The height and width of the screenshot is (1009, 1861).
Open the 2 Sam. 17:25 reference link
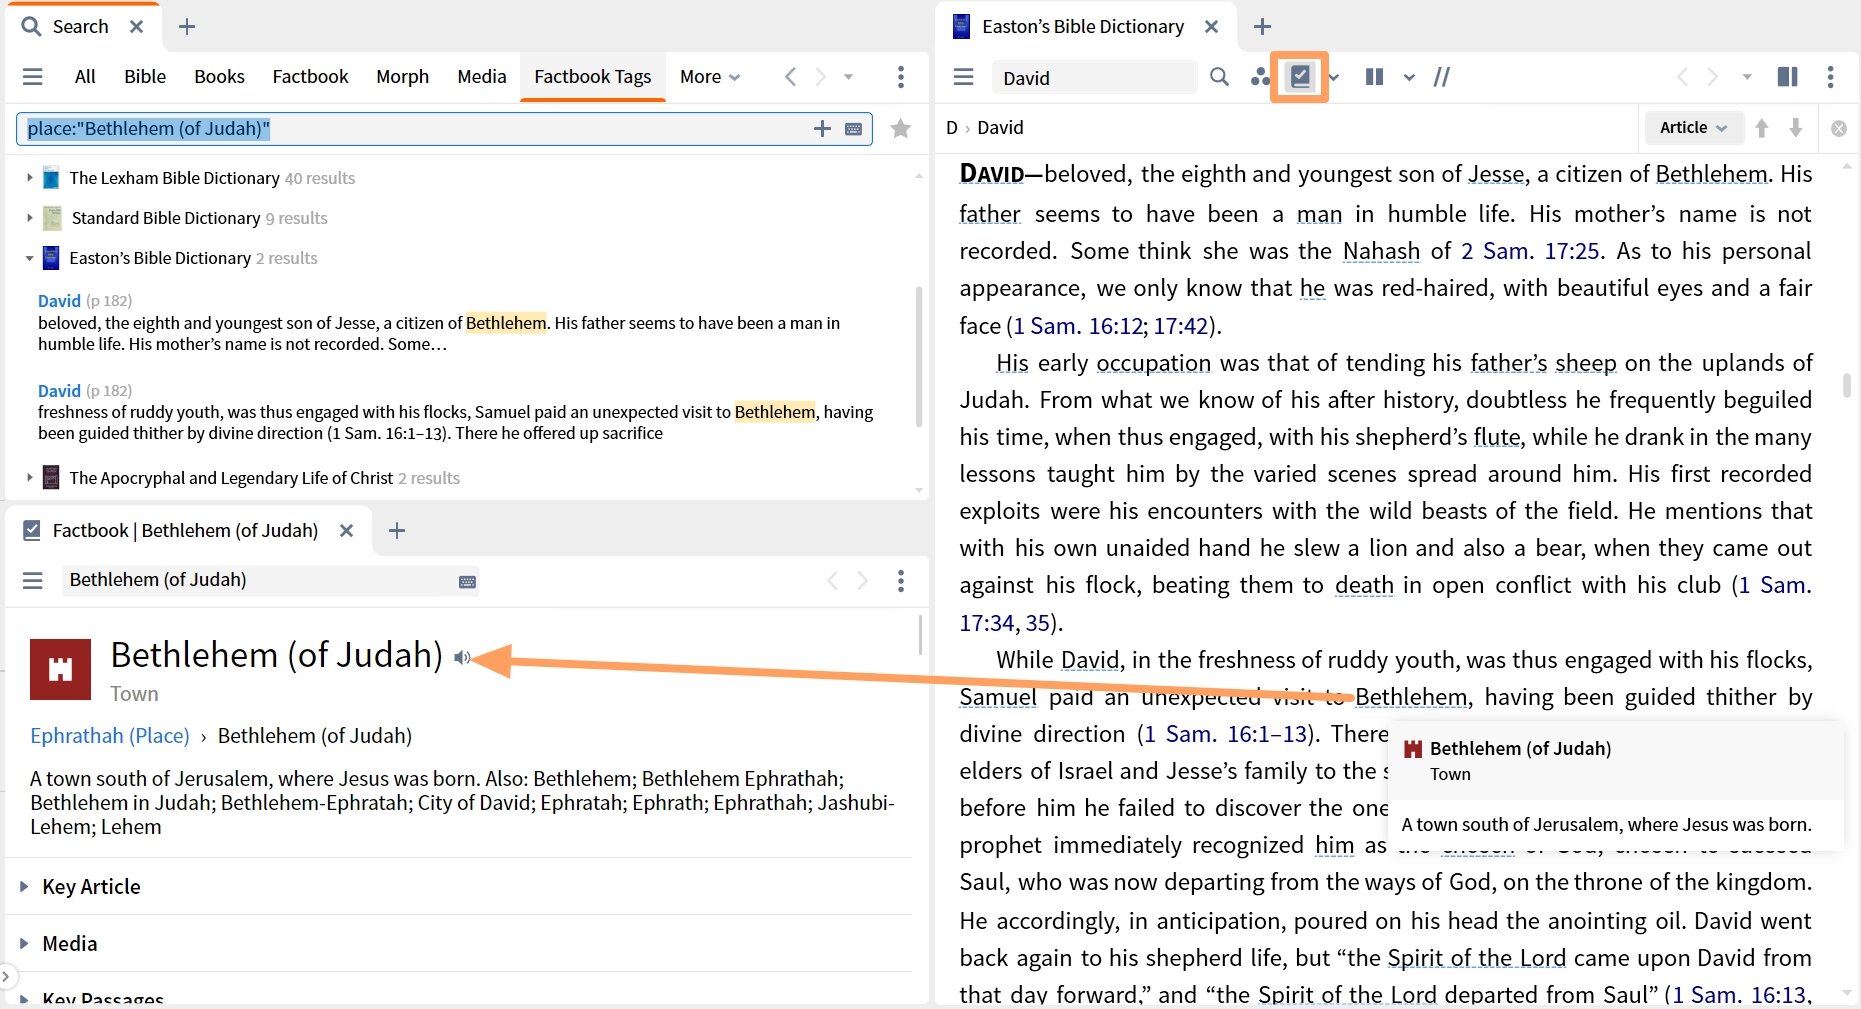coord(1529,251)
